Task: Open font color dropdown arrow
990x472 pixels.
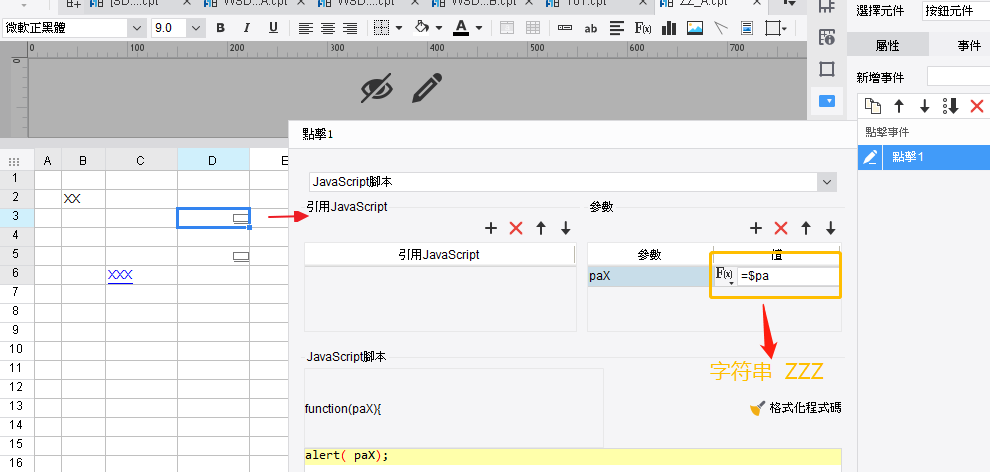Action: 479,28
